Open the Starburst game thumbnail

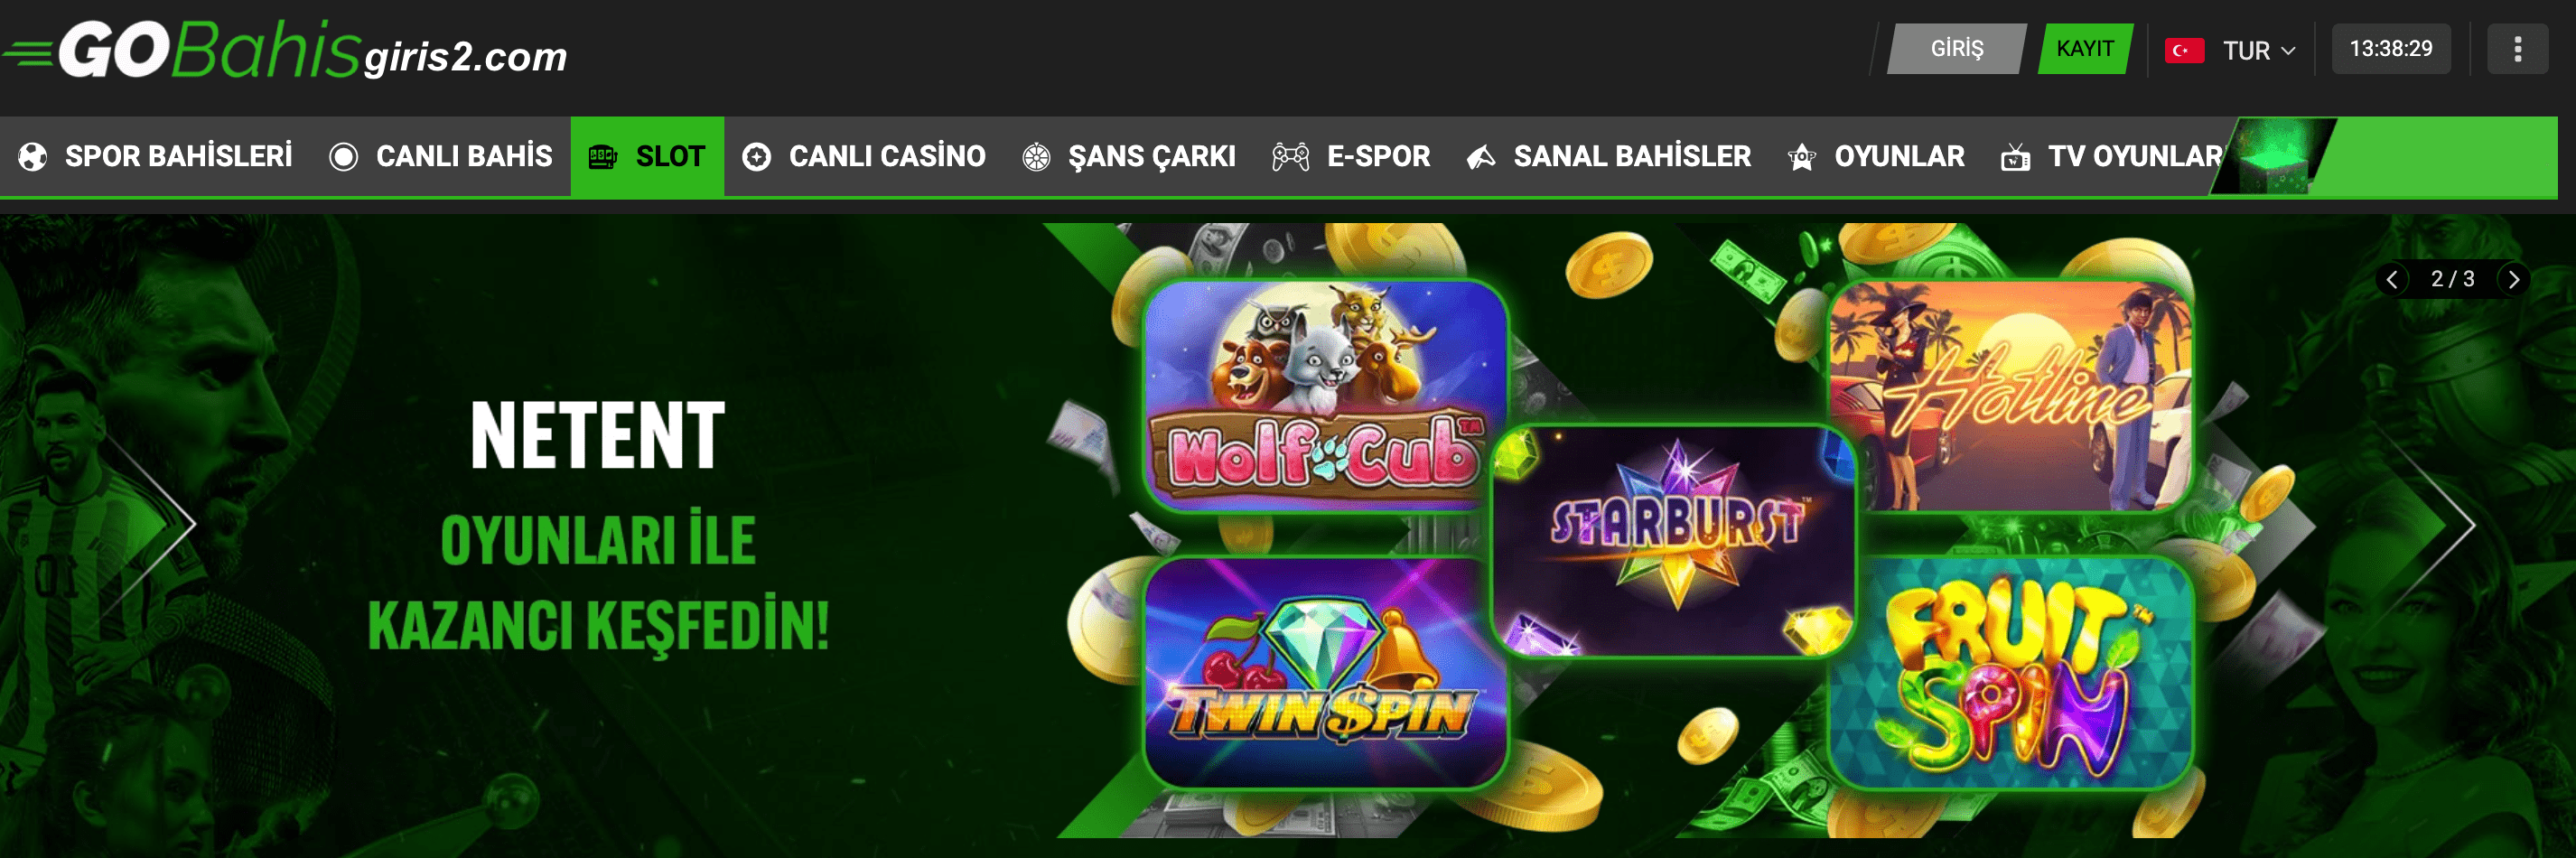(x=1675, y=542)
